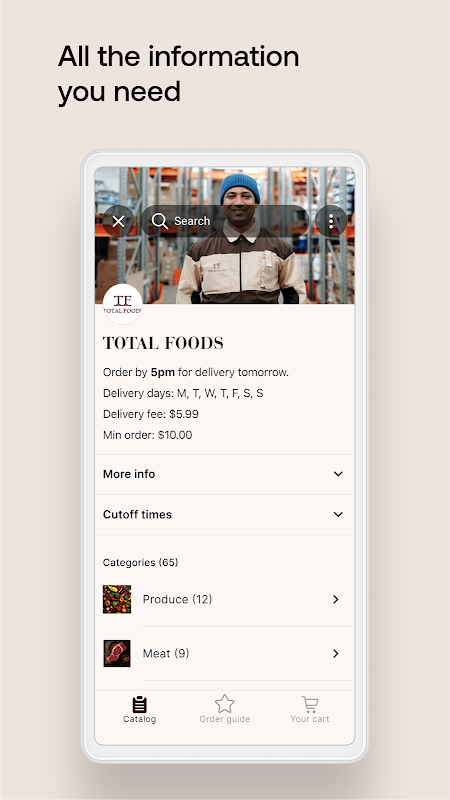Open Meat category via its arrow
The height and width of the screenshot is (800, 450).
(x=336, y=654)
